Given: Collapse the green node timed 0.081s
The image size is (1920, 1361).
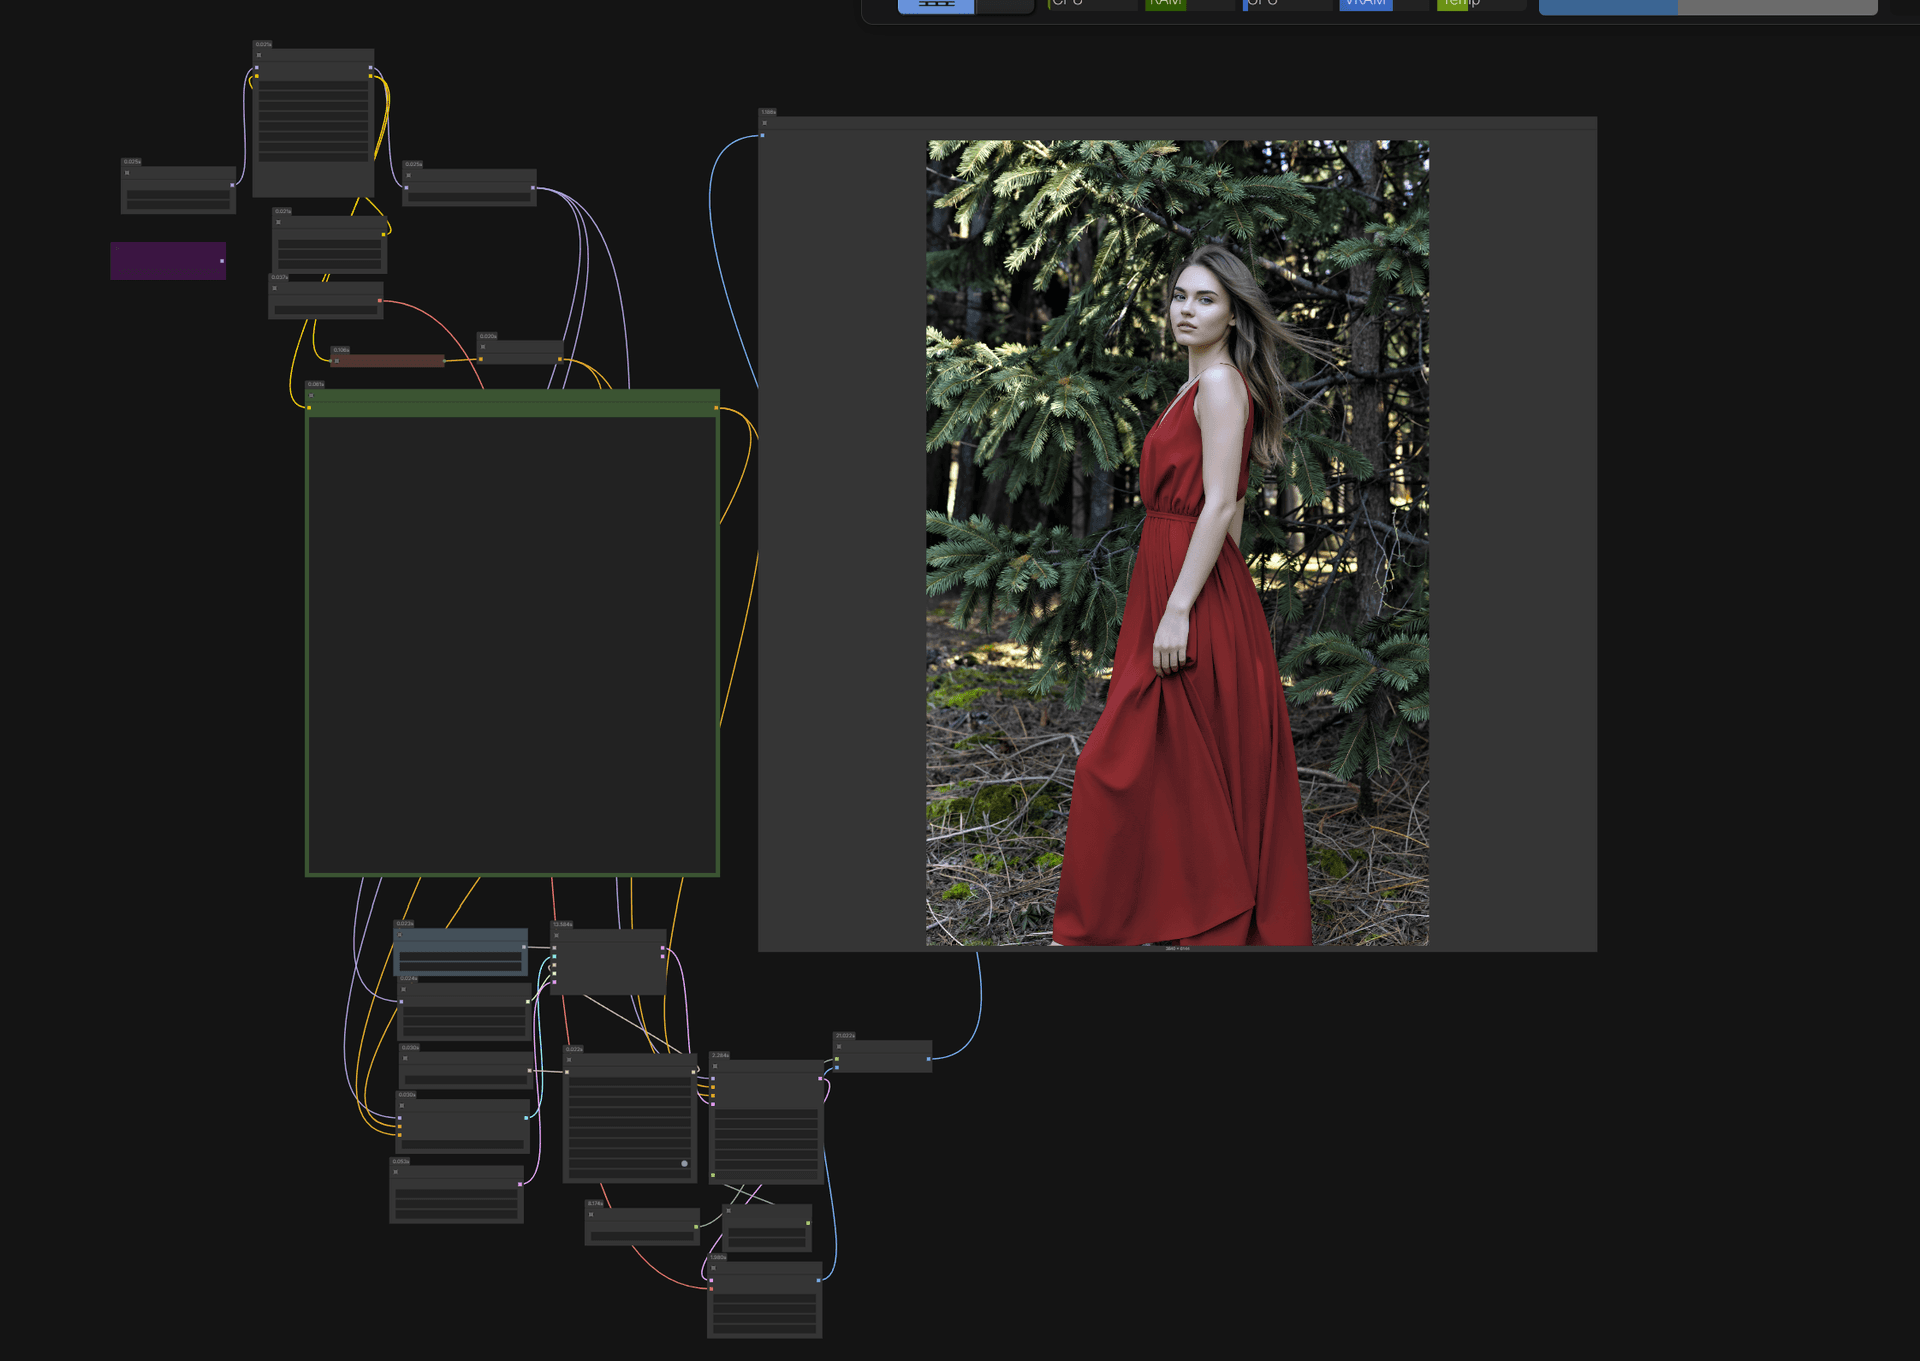Looking at the screenshot, I should click(x=311, y=396).
